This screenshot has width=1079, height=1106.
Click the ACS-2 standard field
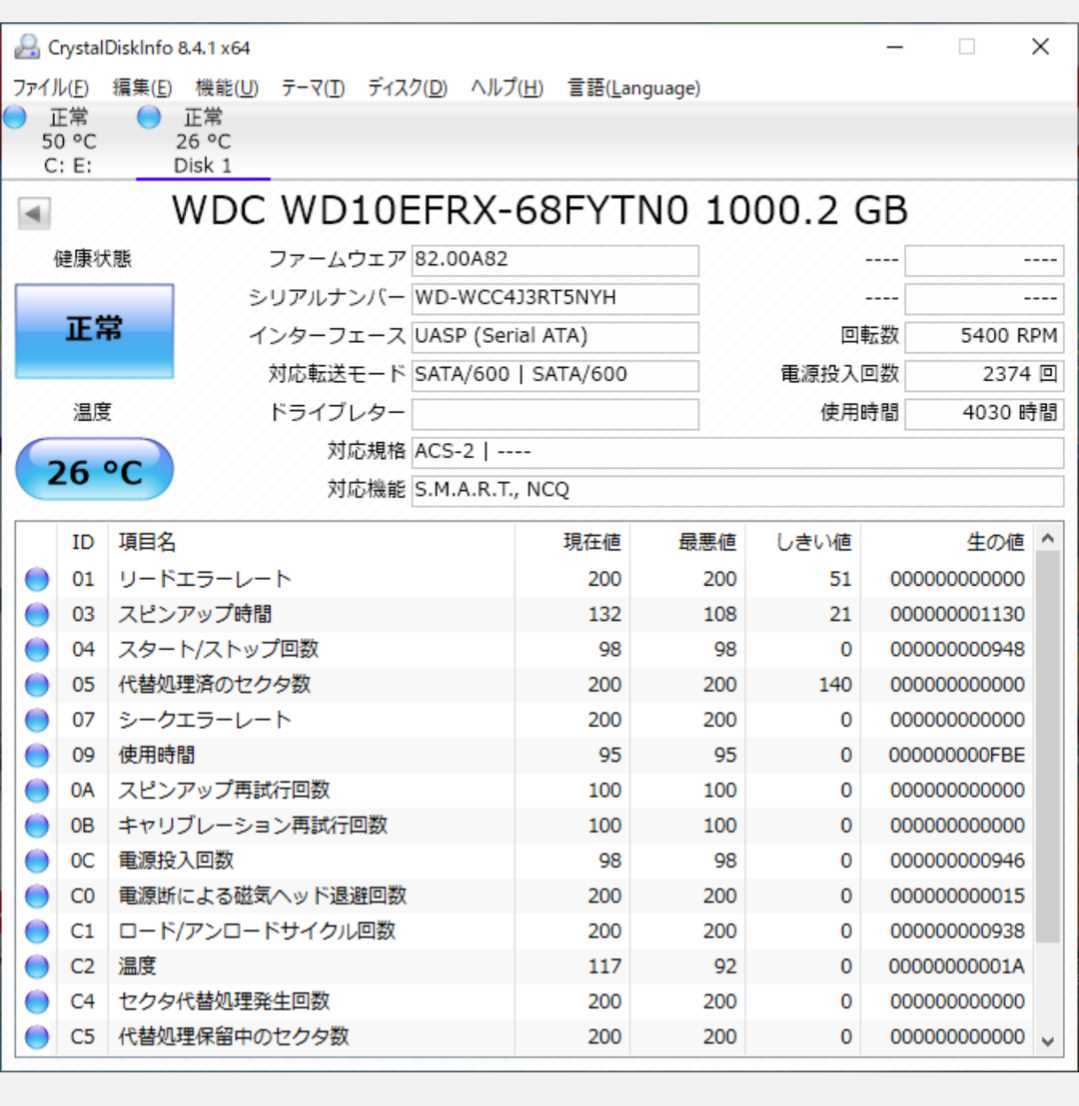point(738,451)
